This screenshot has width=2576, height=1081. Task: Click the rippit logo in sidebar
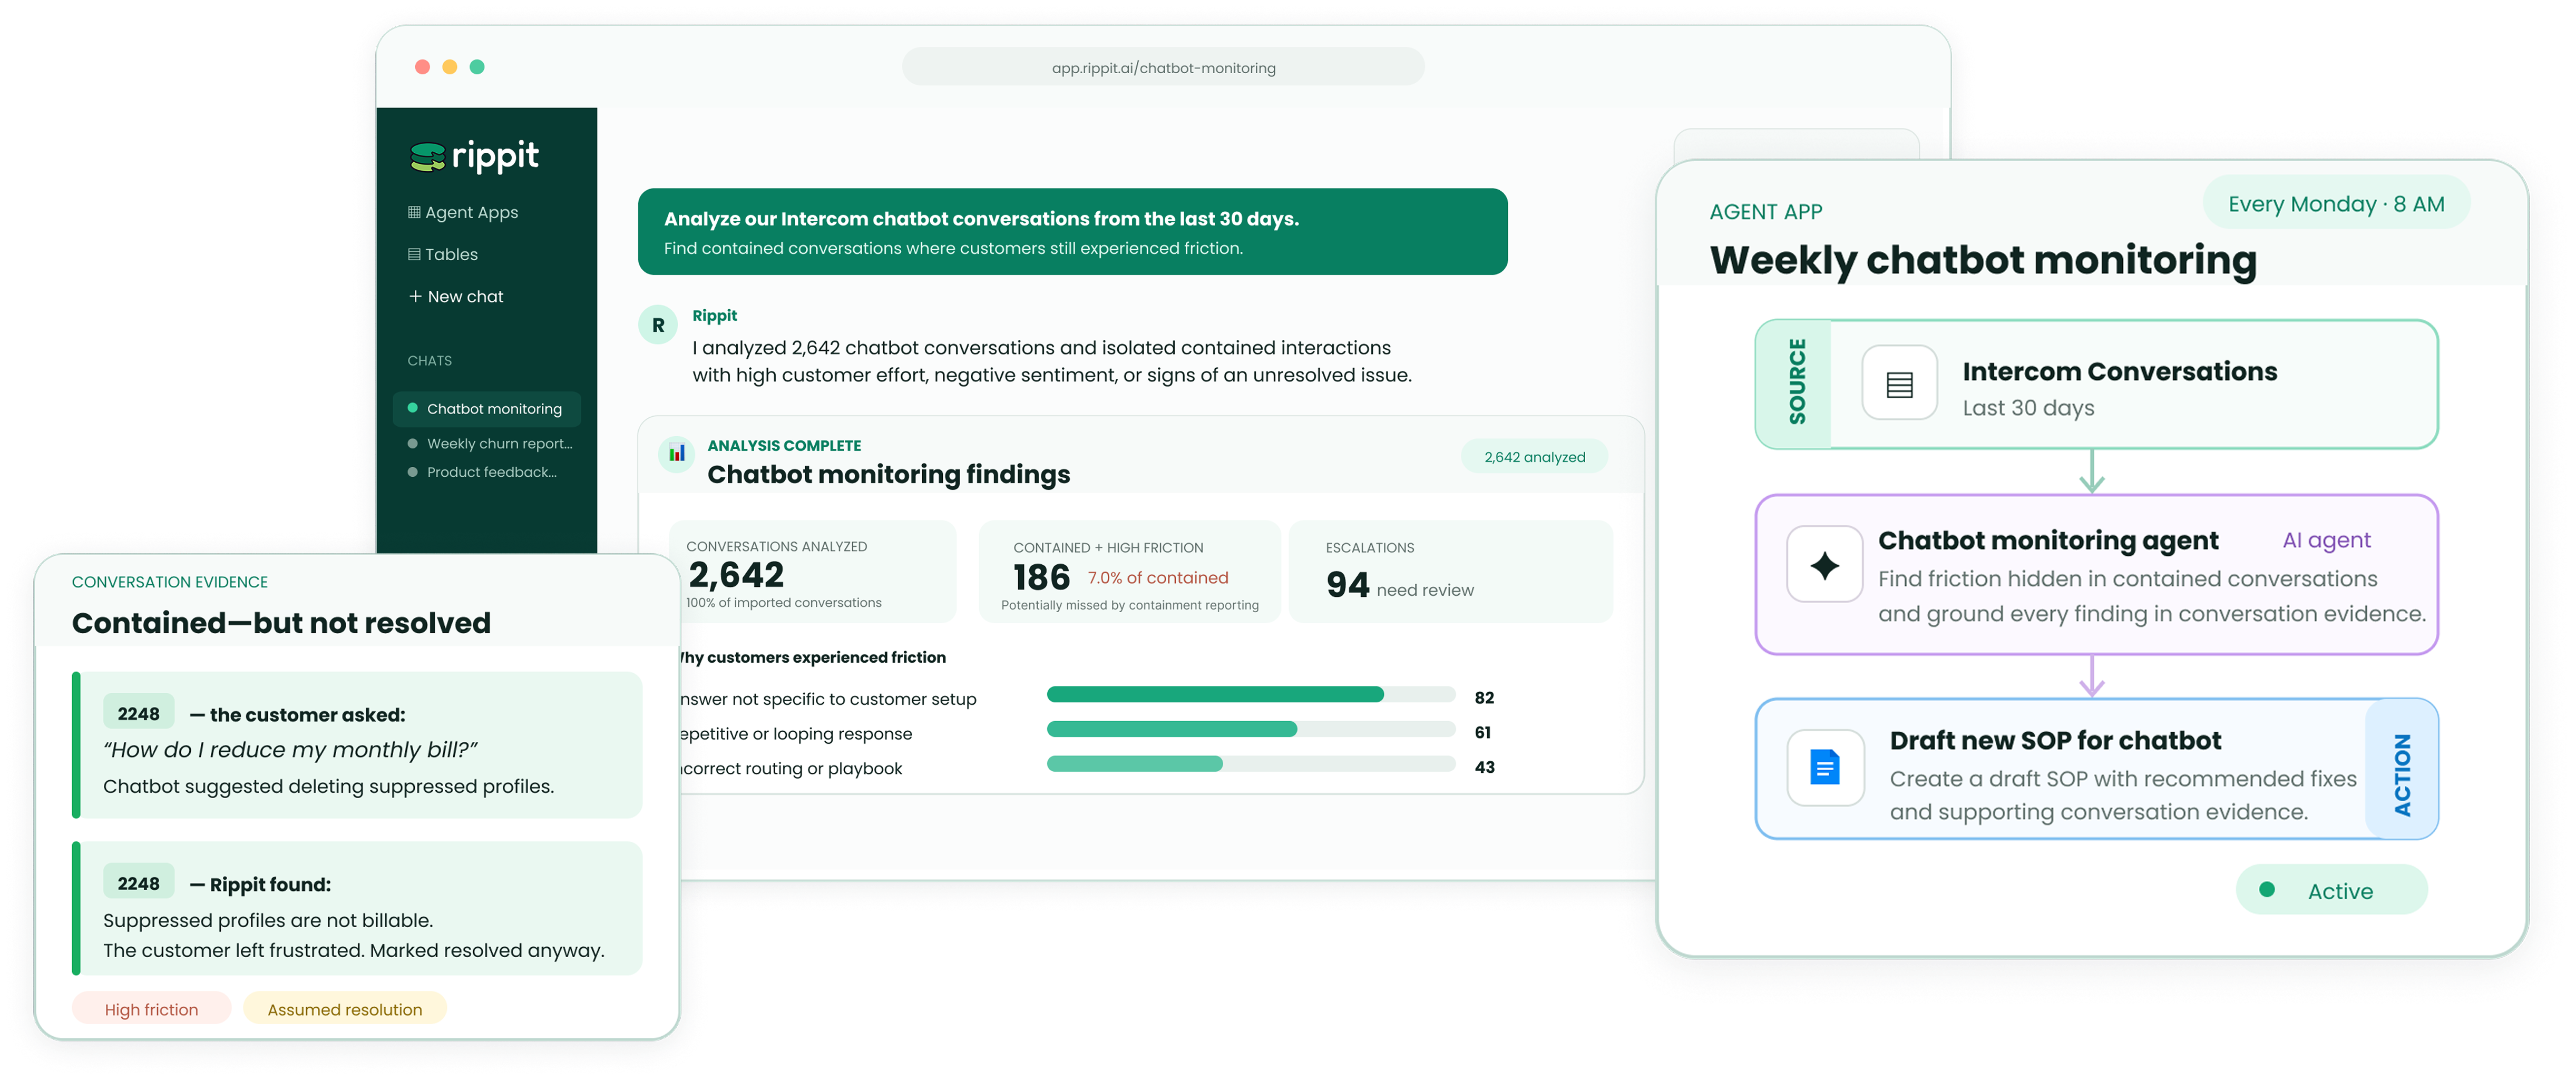(x=474, y=156)
